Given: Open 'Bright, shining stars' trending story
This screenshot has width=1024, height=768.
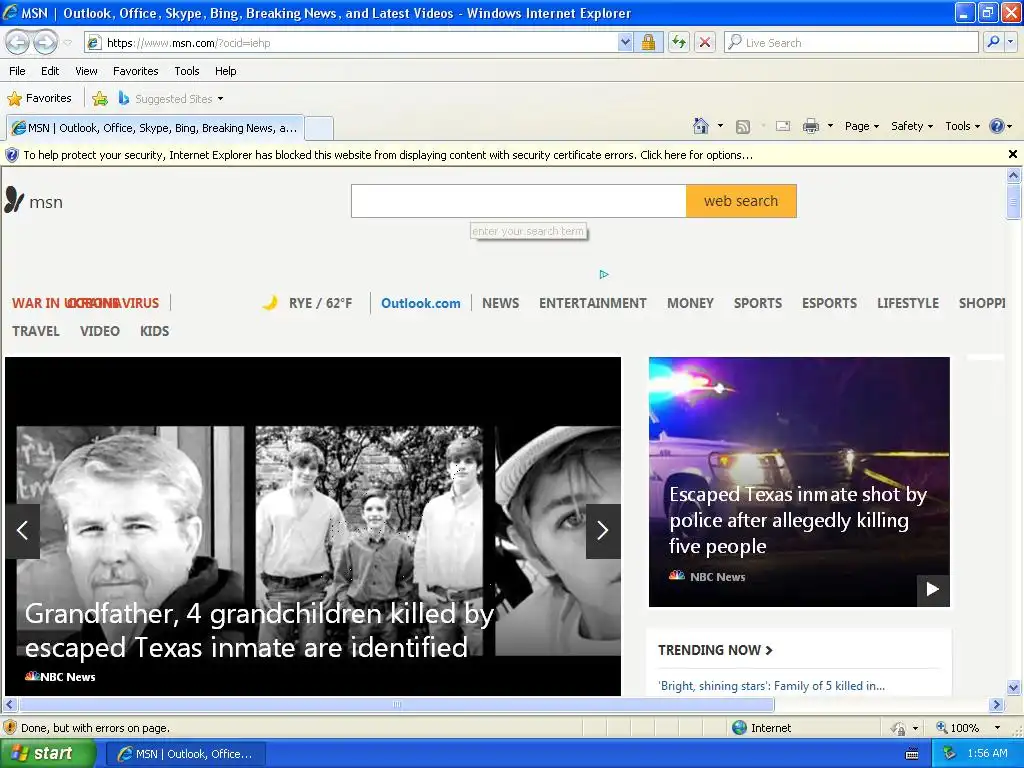Looking at the screenshot, I should point(771,686).
